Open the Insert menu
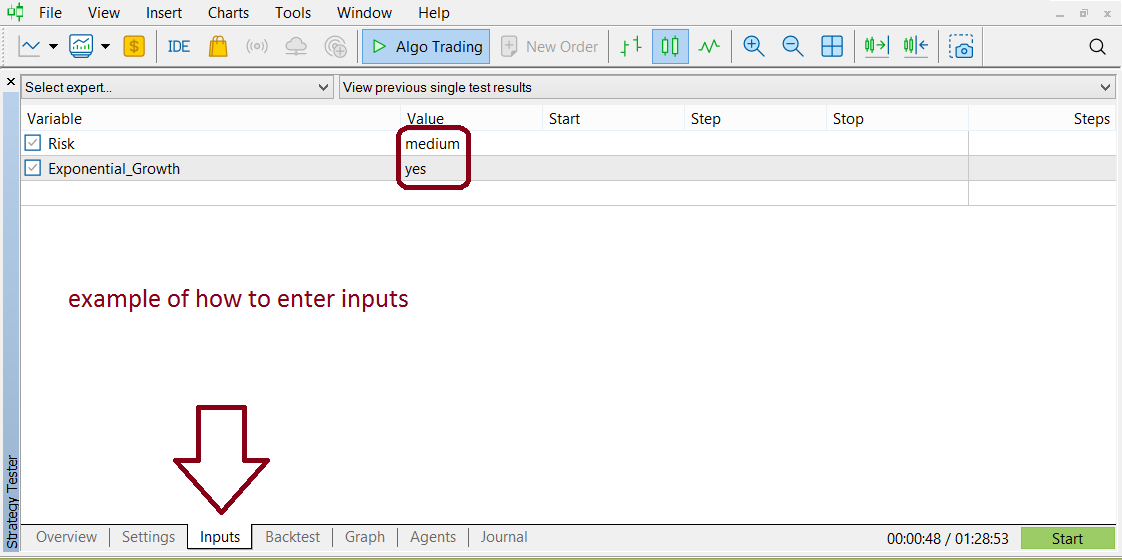Screen dimensions: 1122x560 (x=164, y=13)
